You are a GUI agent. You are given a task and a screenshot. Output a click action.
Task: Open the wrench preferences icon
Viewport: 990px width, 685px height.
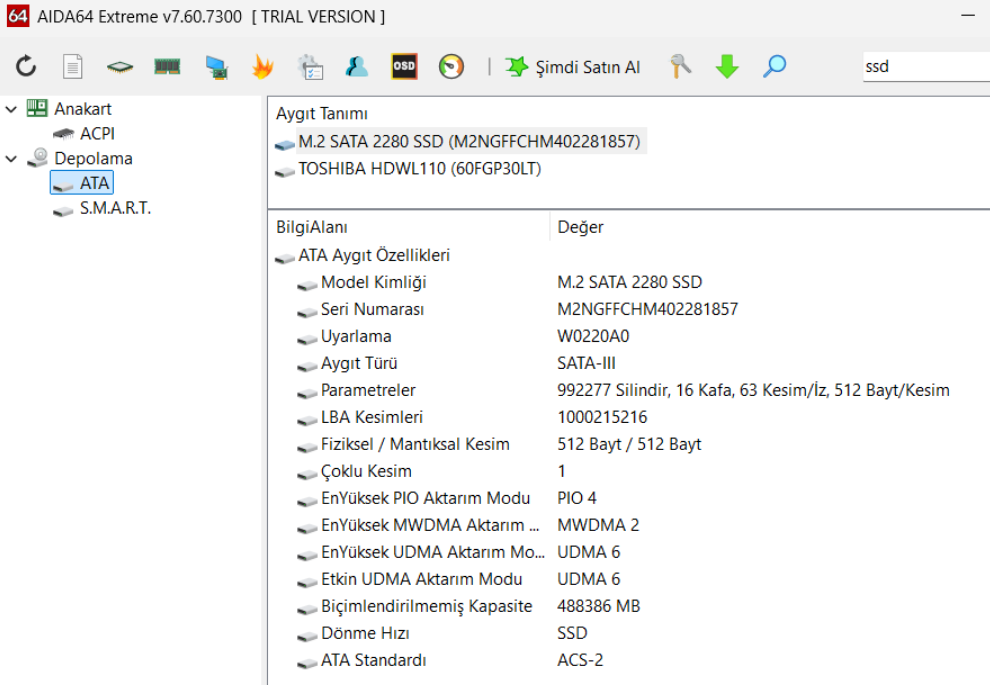[680, 66]
